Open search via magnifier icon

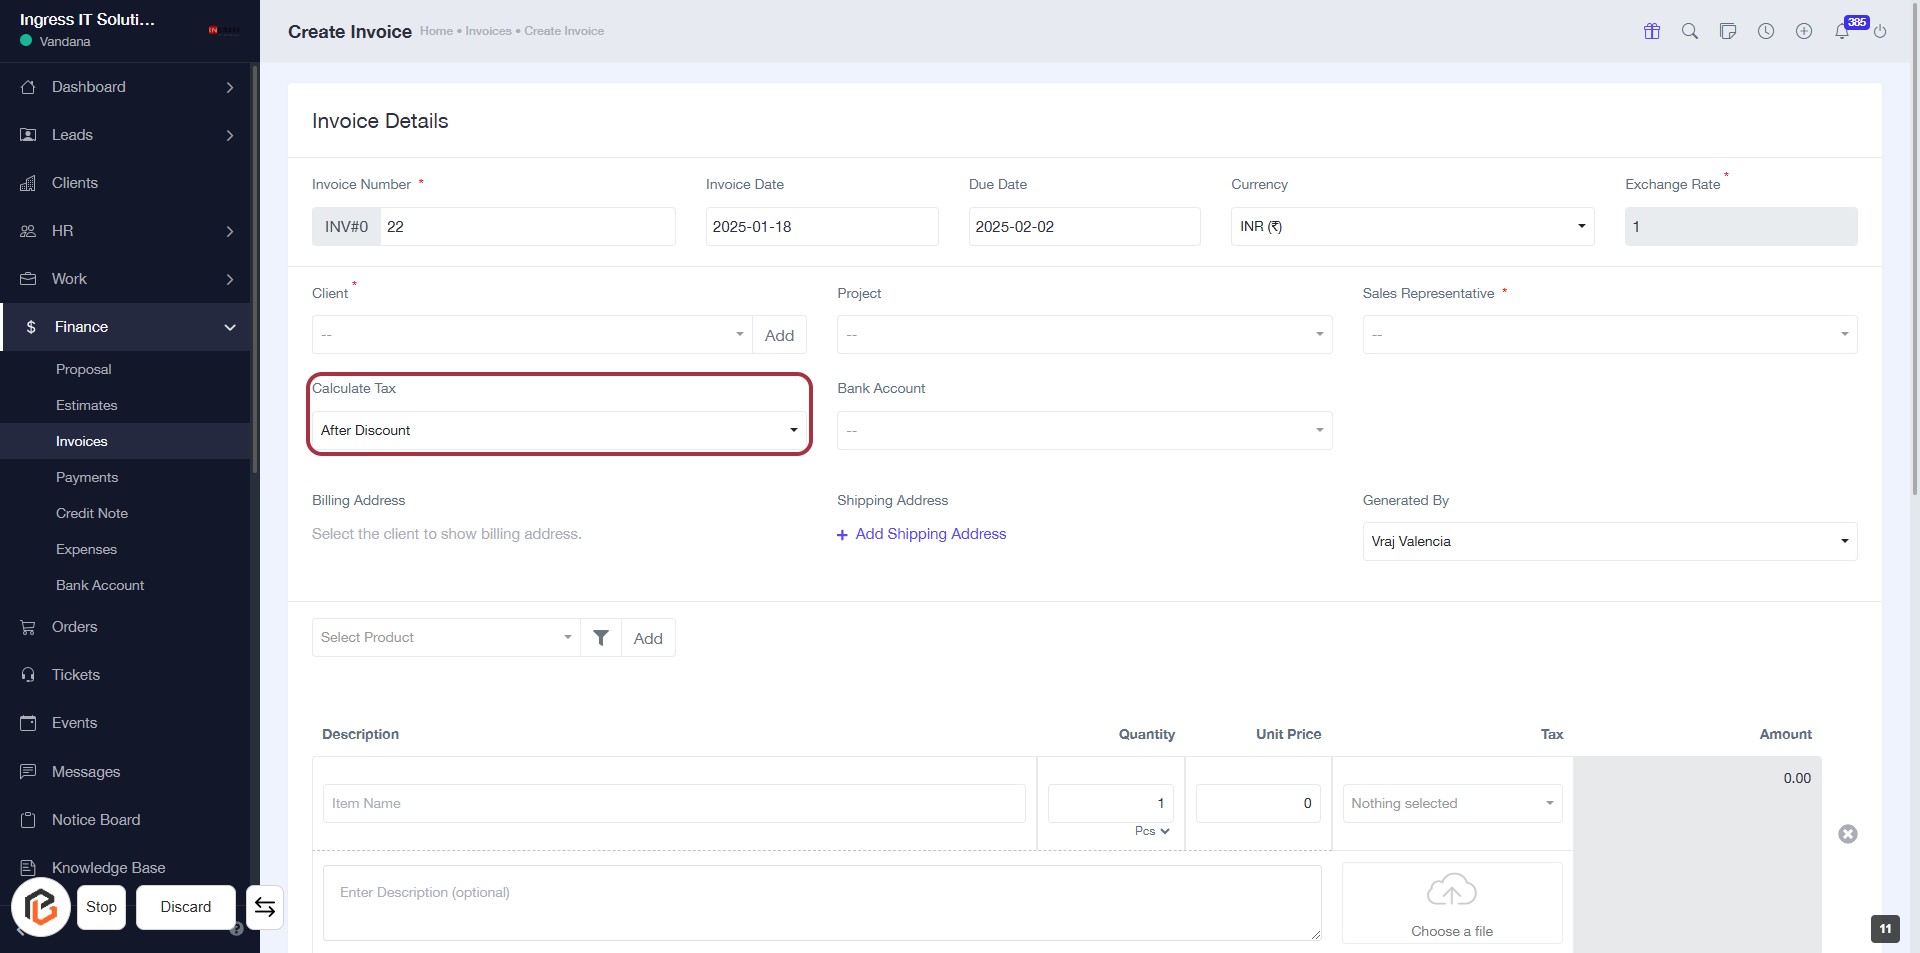(x=1690, y=31)
